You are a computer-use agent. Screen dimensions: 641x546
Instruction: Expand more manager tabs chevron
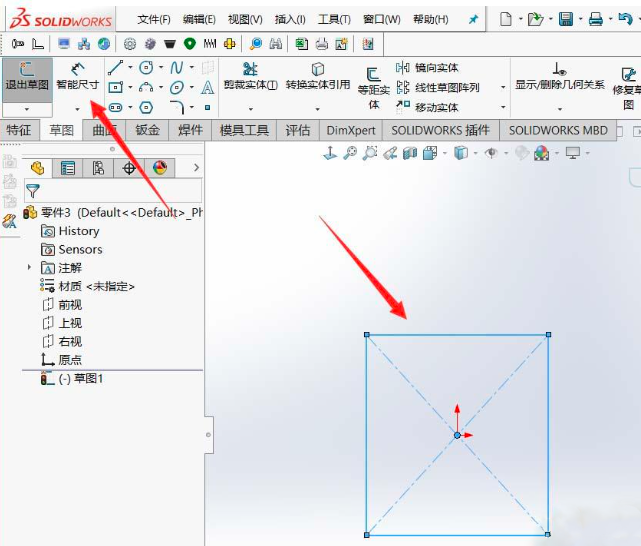(197, 168)
